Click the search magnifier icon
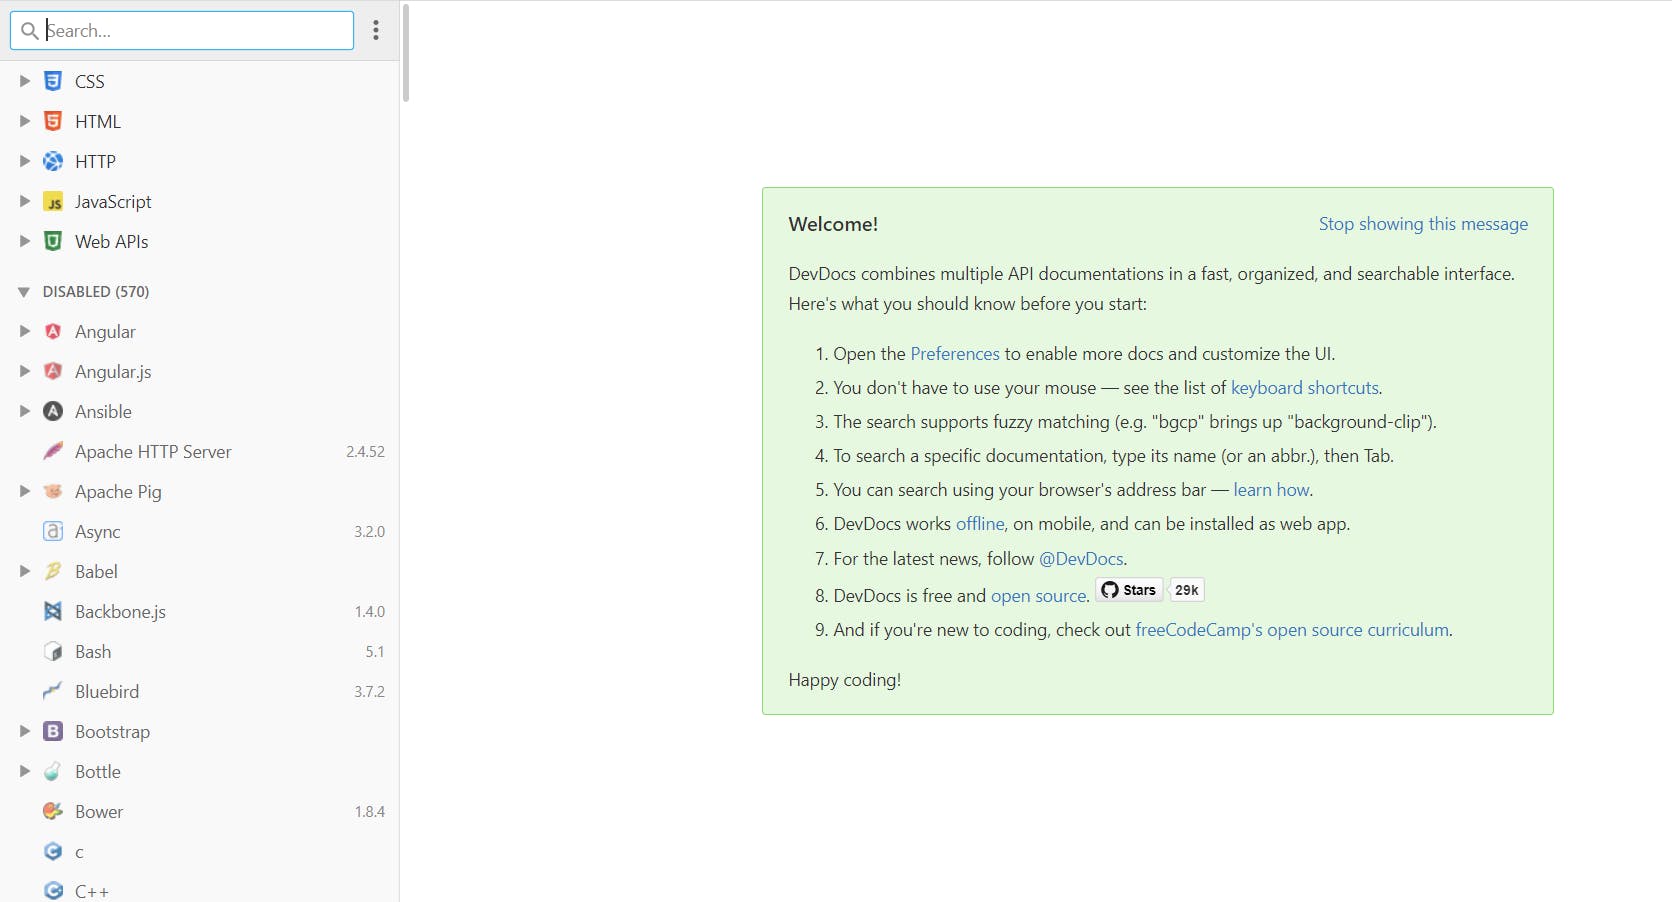The image size is (1672, 902). click(30, 31)
